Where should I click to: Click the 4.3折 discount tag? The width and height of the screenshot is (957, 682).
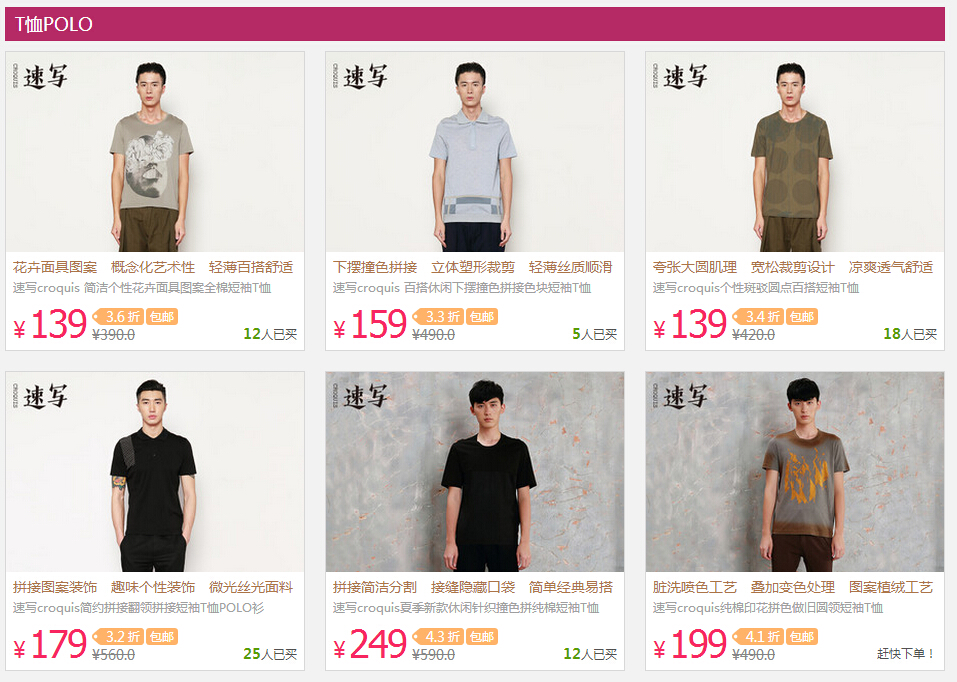coord(438,637)
